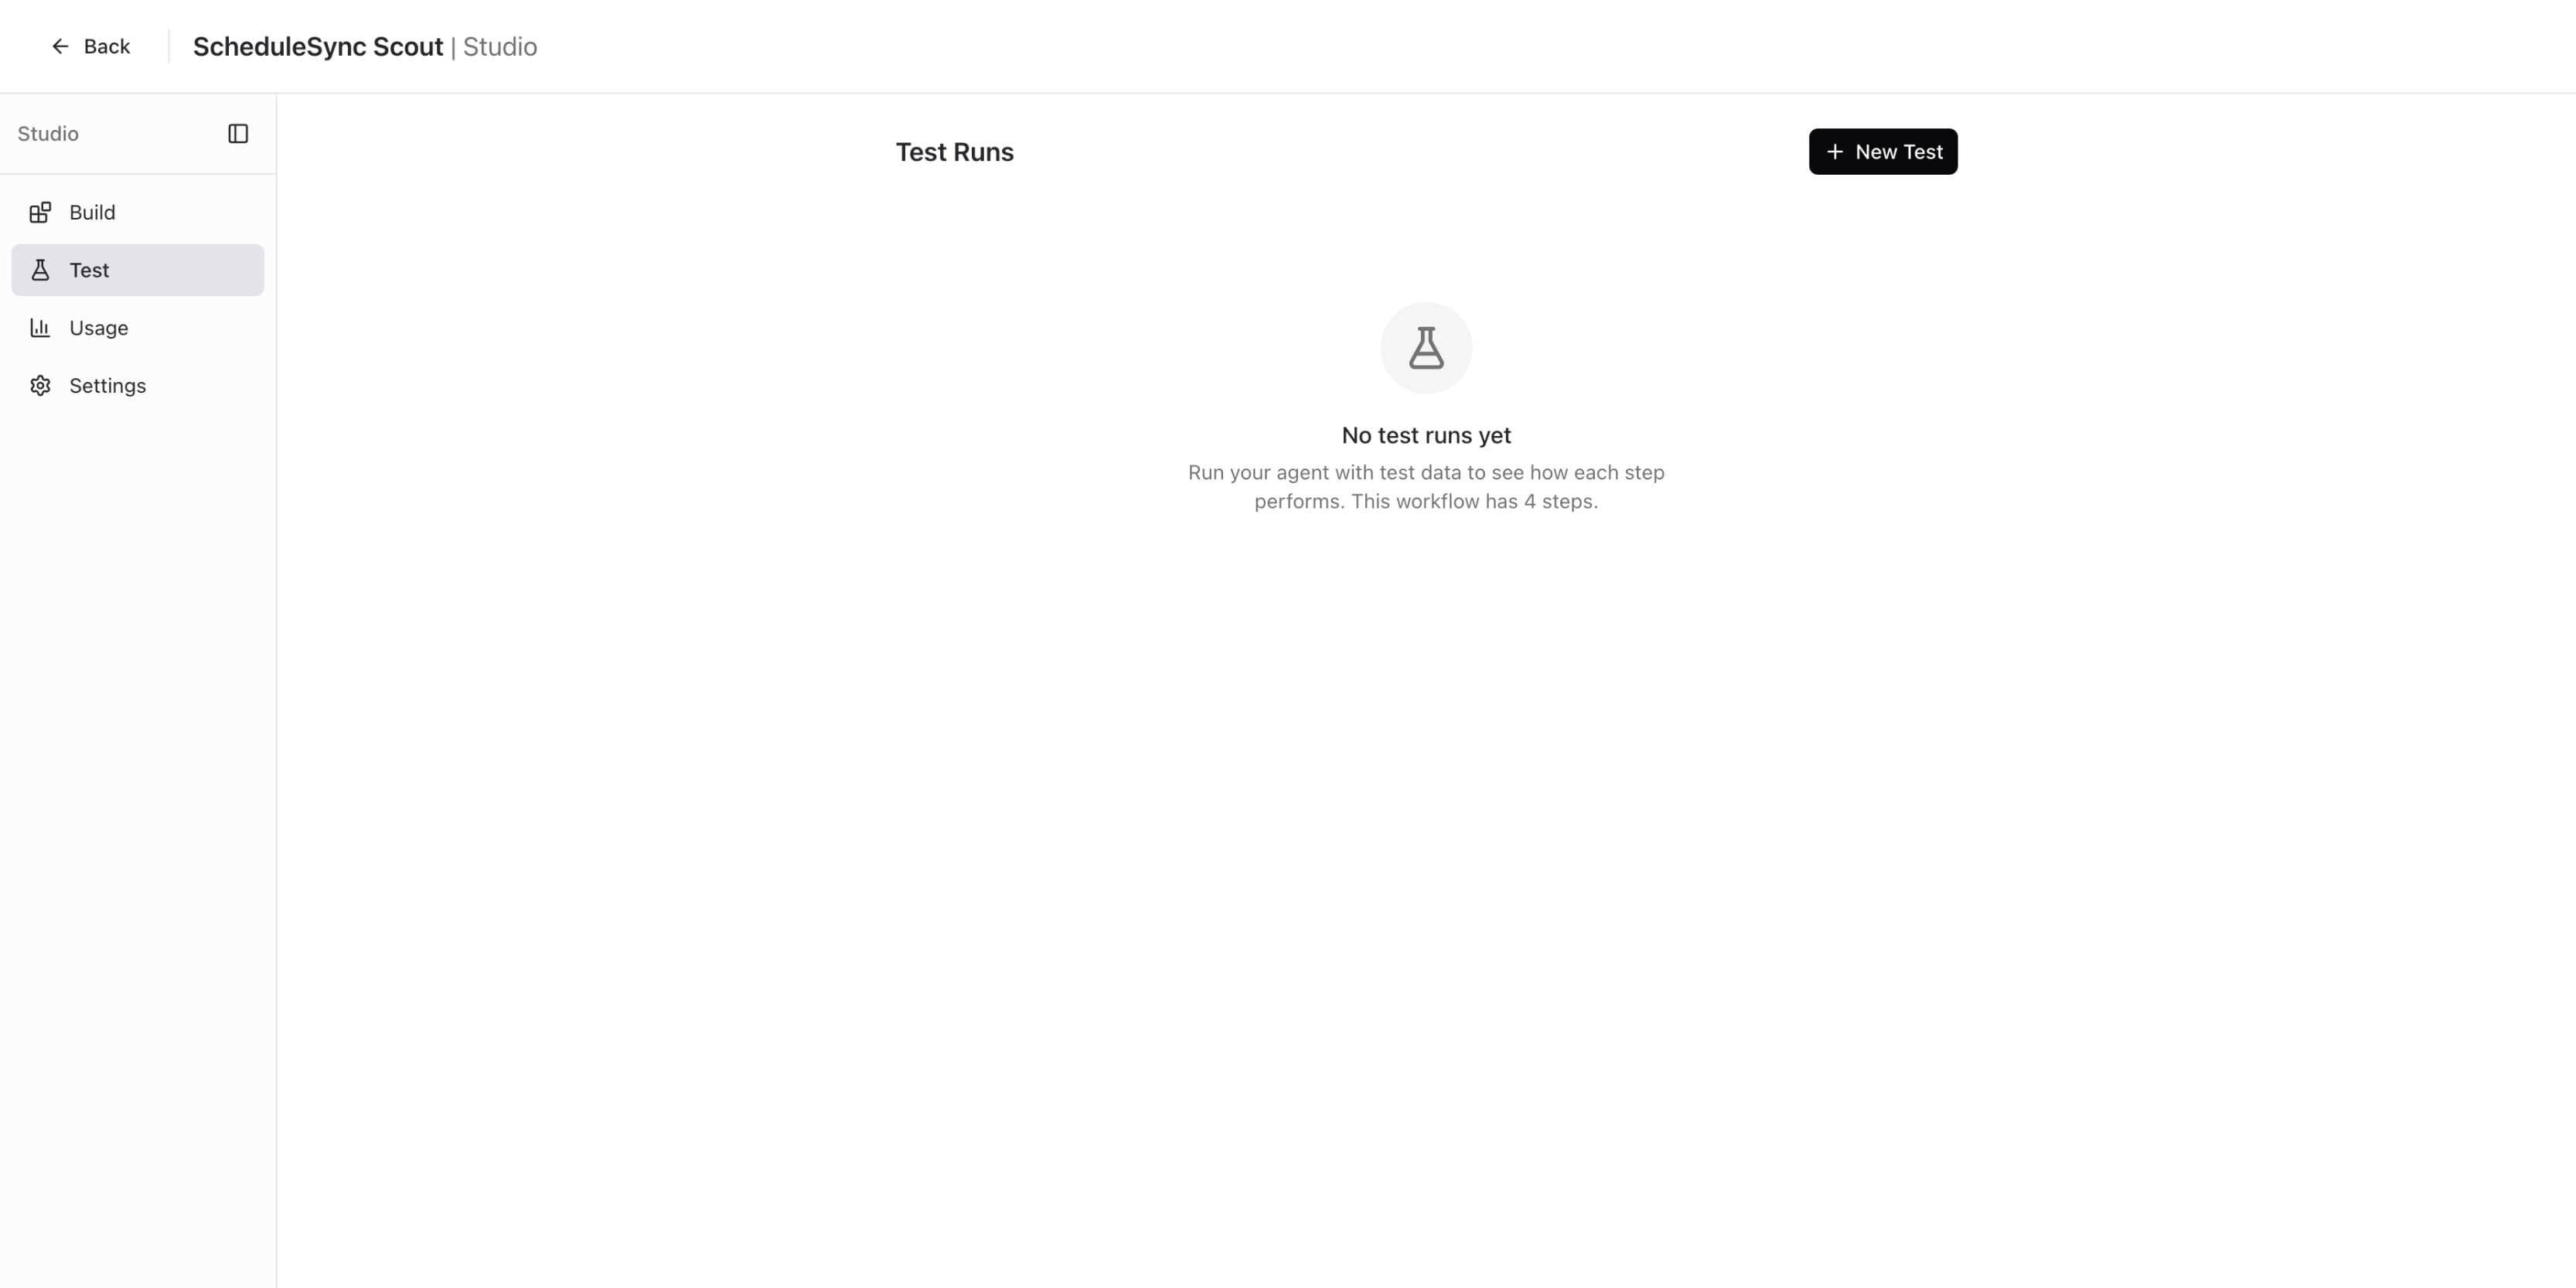
Task: Open Settings via the gear icon
Action: [x=41, y=385]
